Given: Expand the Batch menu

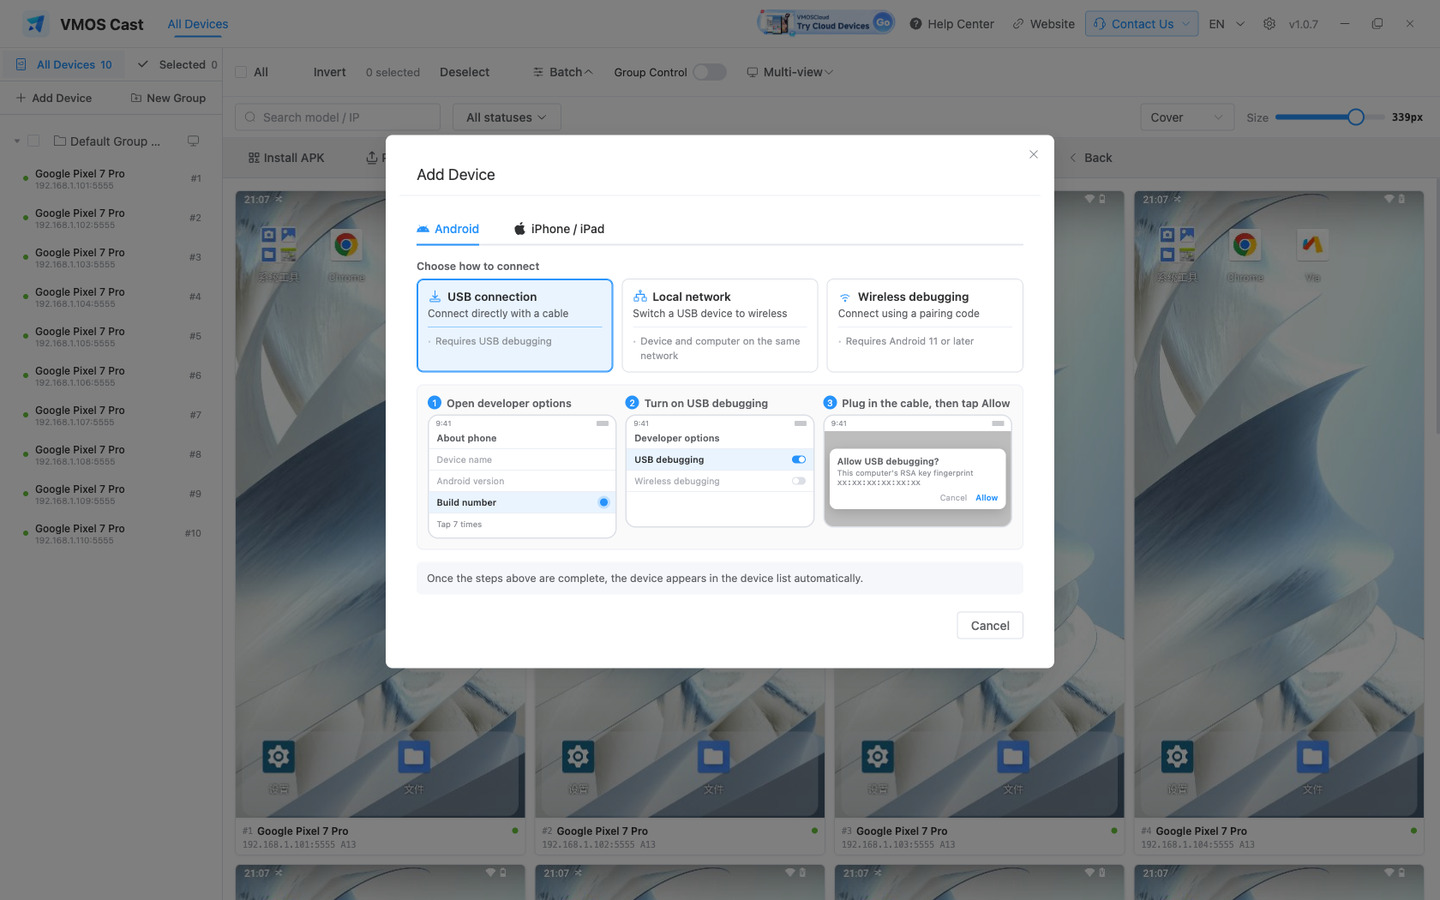Looking at the screenshot, I should tap(562, 72).
